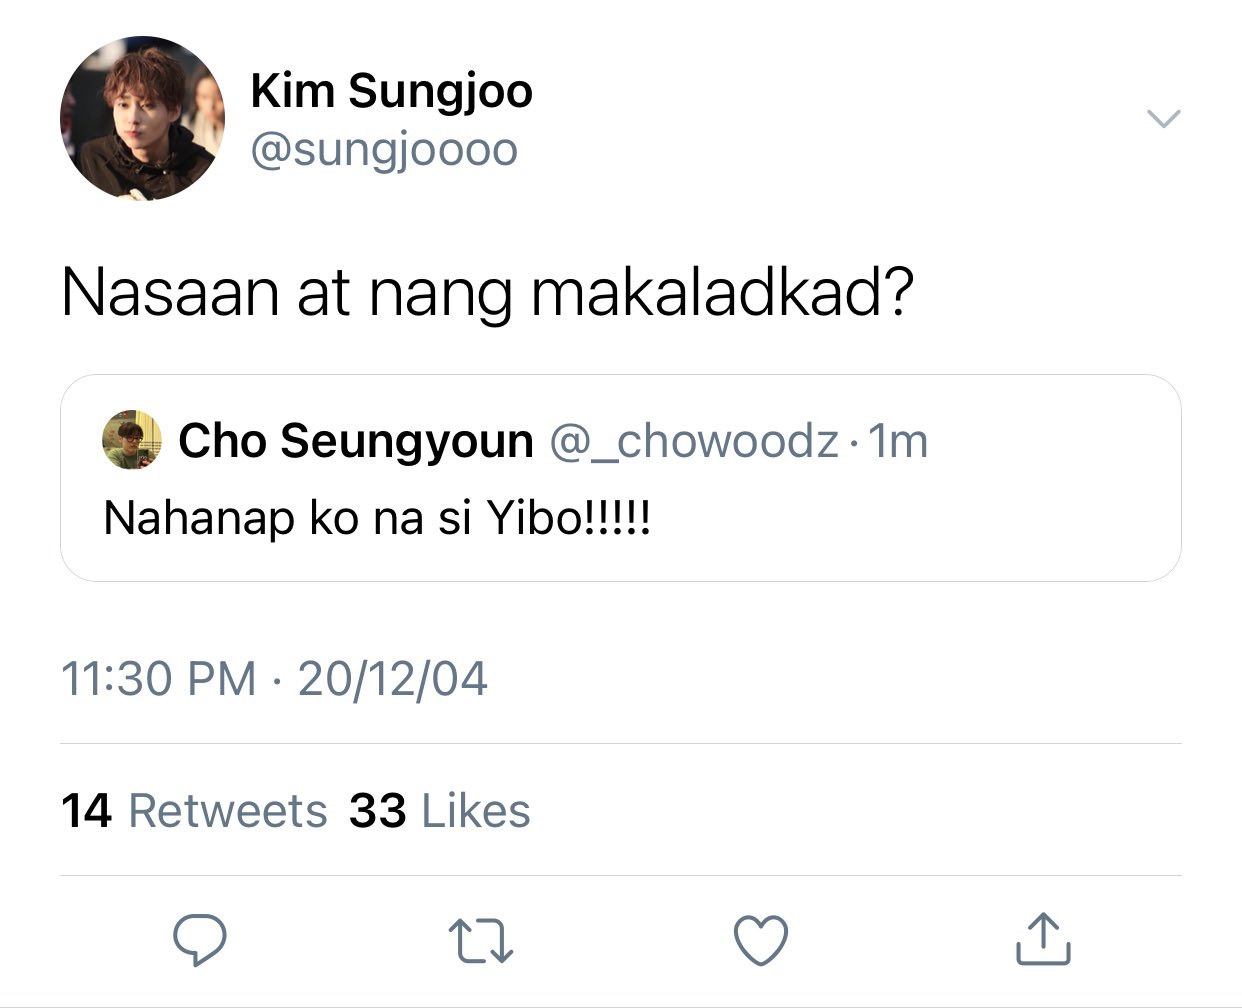Open Kim Sungjoo's profile picture
Screen dimensions: 1242x1008
click(x=142, y=118)
